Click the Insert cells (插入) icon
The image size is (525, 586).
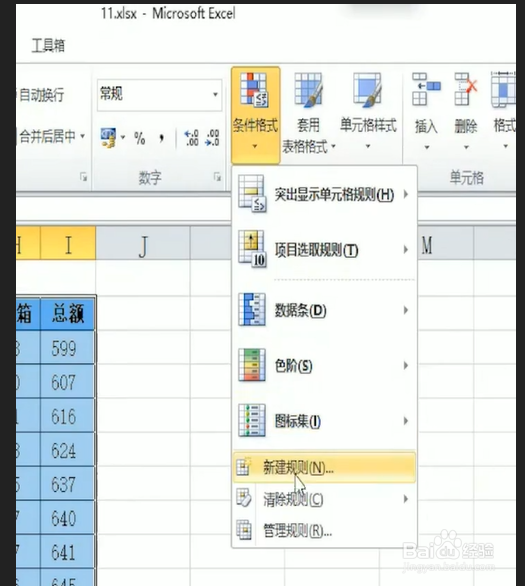click(x=426, y=89)
